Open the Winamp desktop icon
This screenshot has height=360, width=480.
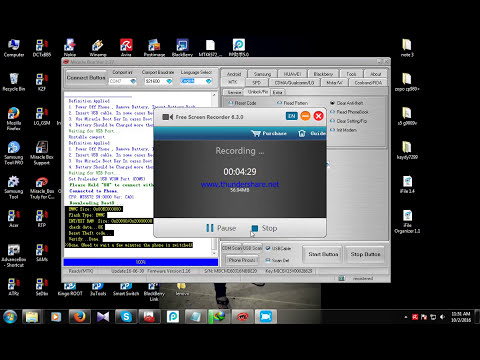tap(98, 48)
